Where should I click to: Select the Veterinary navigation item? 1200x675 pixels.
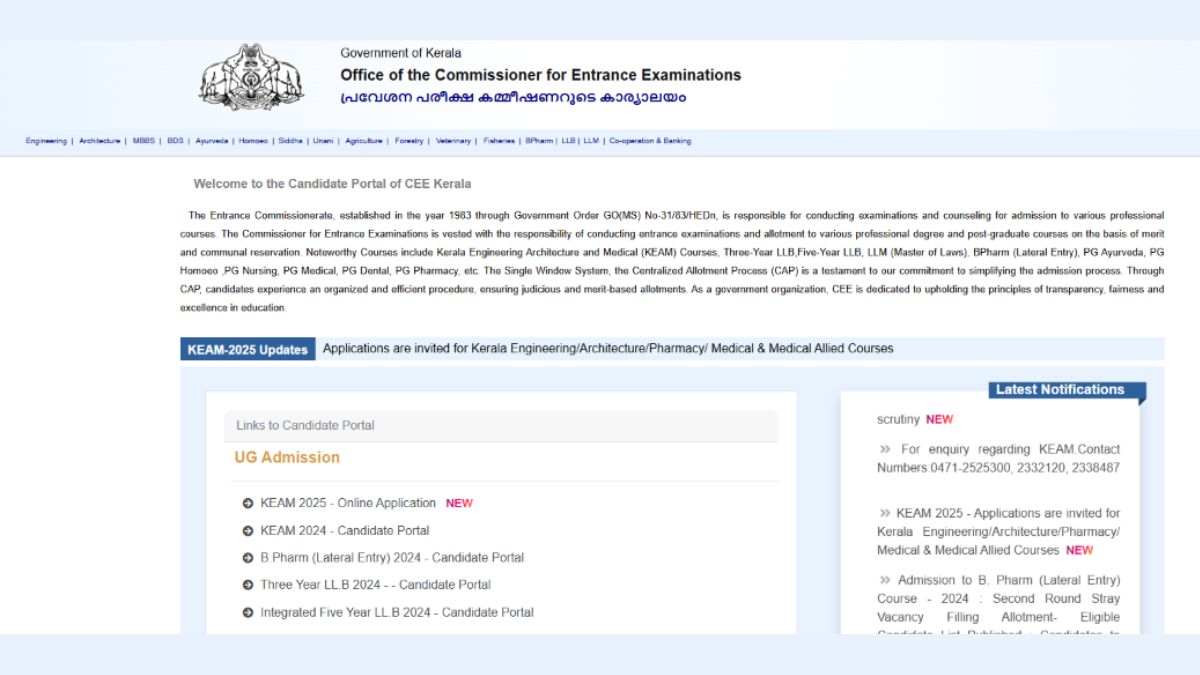[x=453, y=141]
